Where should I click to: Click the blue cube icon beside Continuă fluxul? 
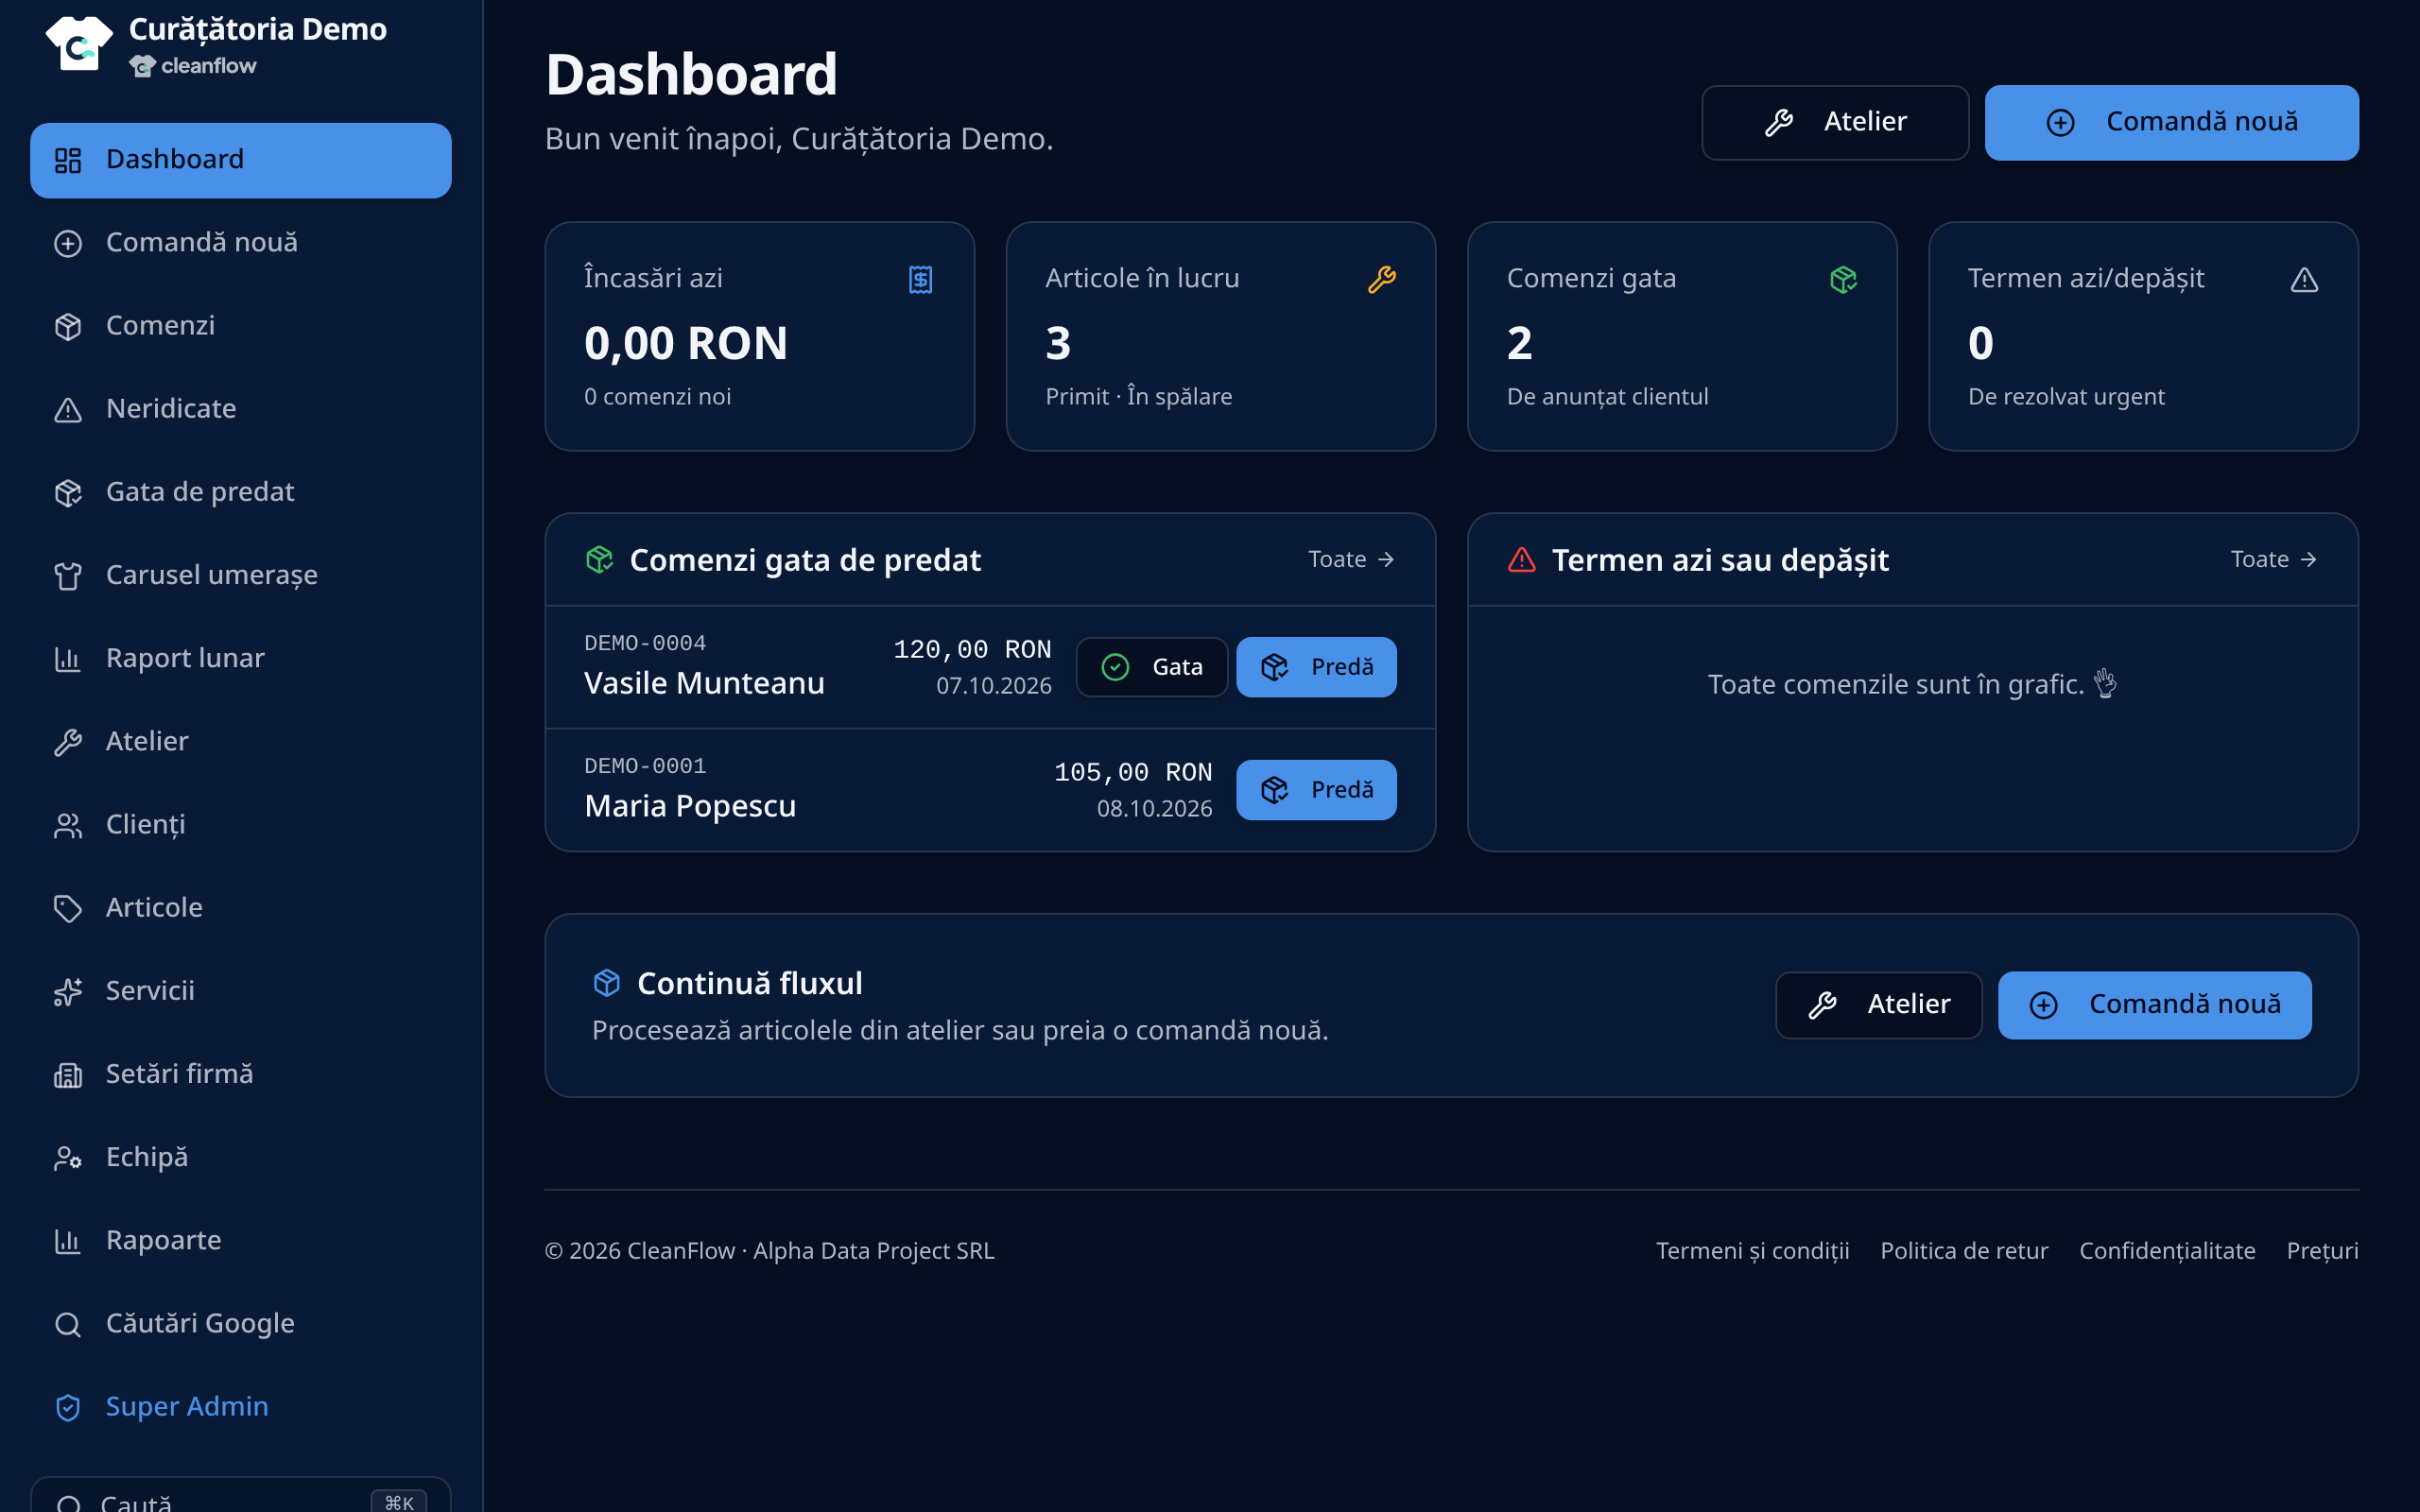pyautogui.click(x=607, y=983)
